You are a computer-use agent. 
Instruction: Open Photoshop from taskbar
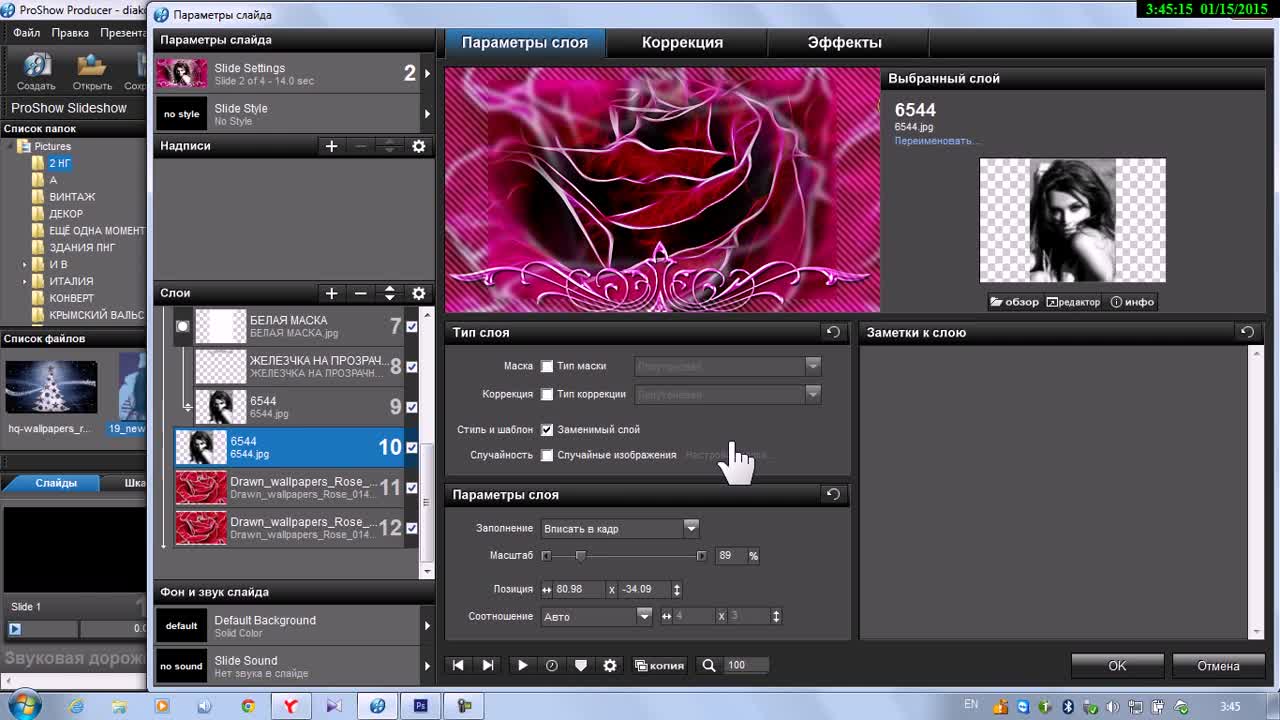click(x=421, y=706)
